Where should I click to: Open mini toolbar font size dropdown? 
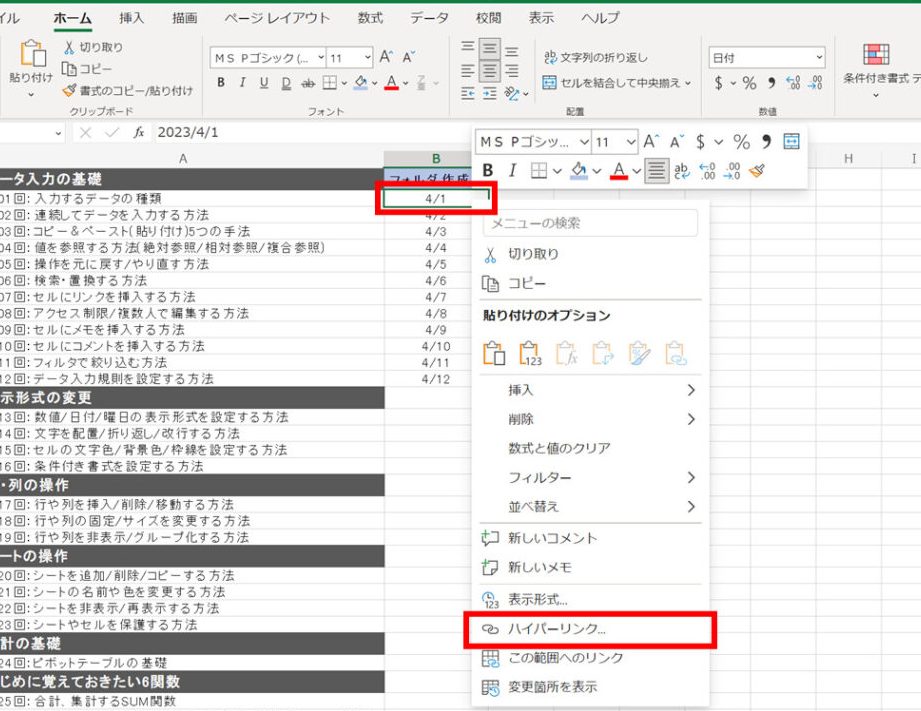point(630,142)
